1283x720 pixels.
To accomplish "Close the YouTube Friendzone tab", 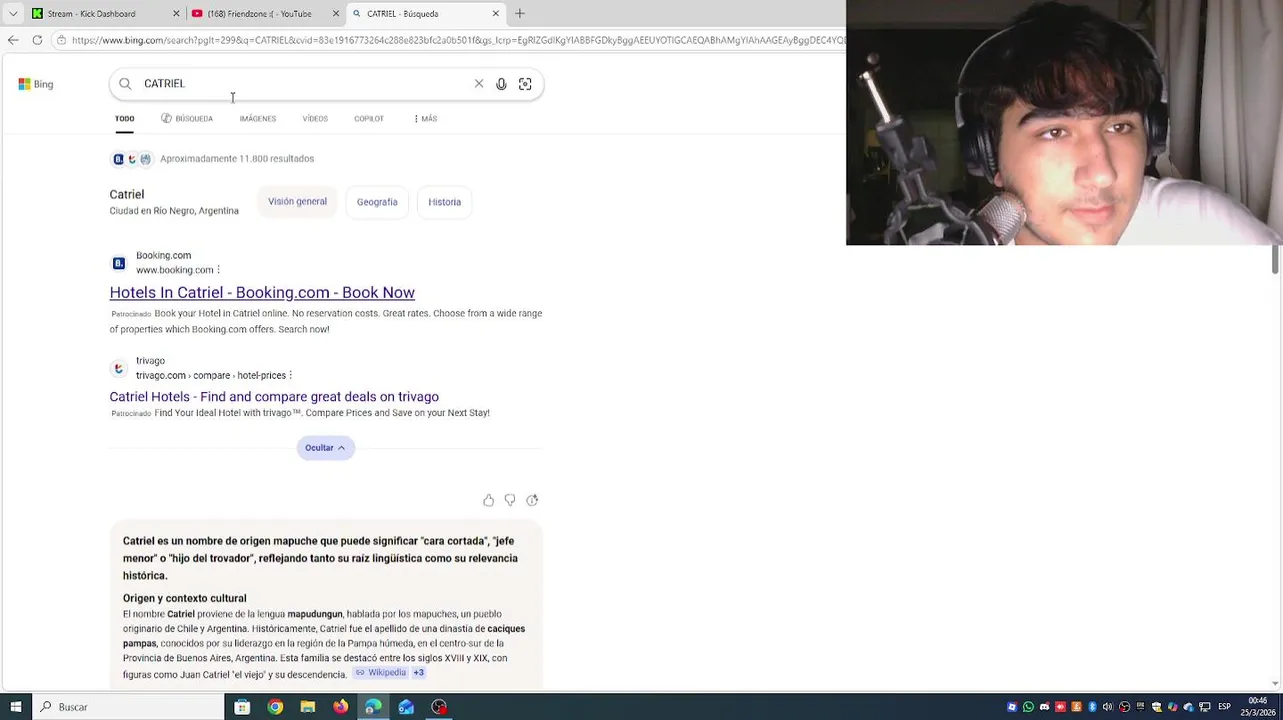I will coord(336,13).
